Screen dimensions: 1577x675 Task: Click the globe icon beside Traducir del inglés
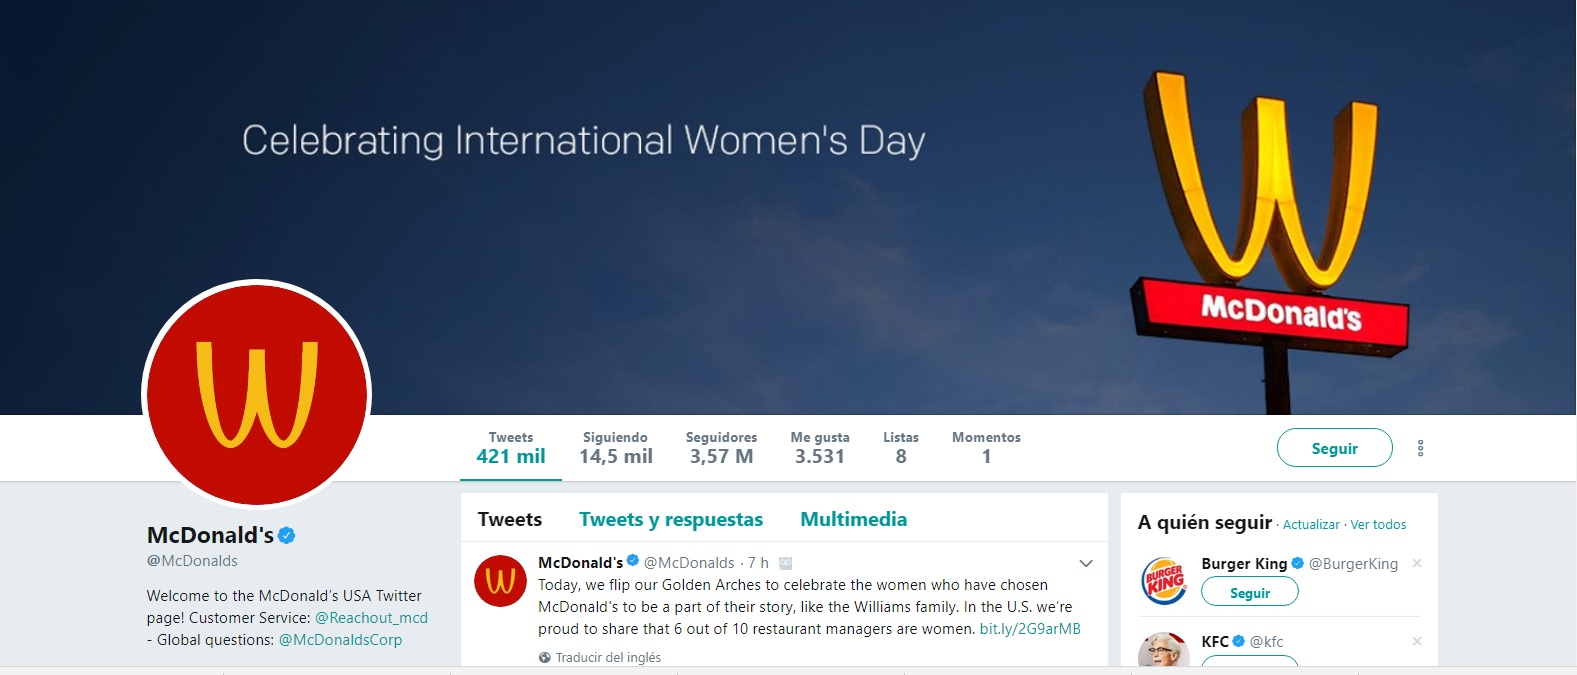(545, 658)
